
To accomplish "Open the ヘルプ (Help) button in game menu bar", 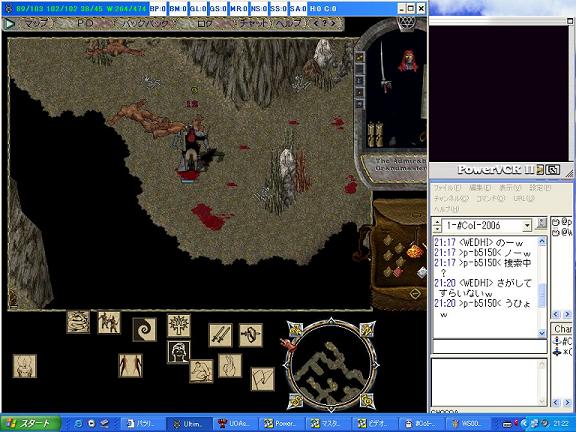I will [x=290, y=24].
